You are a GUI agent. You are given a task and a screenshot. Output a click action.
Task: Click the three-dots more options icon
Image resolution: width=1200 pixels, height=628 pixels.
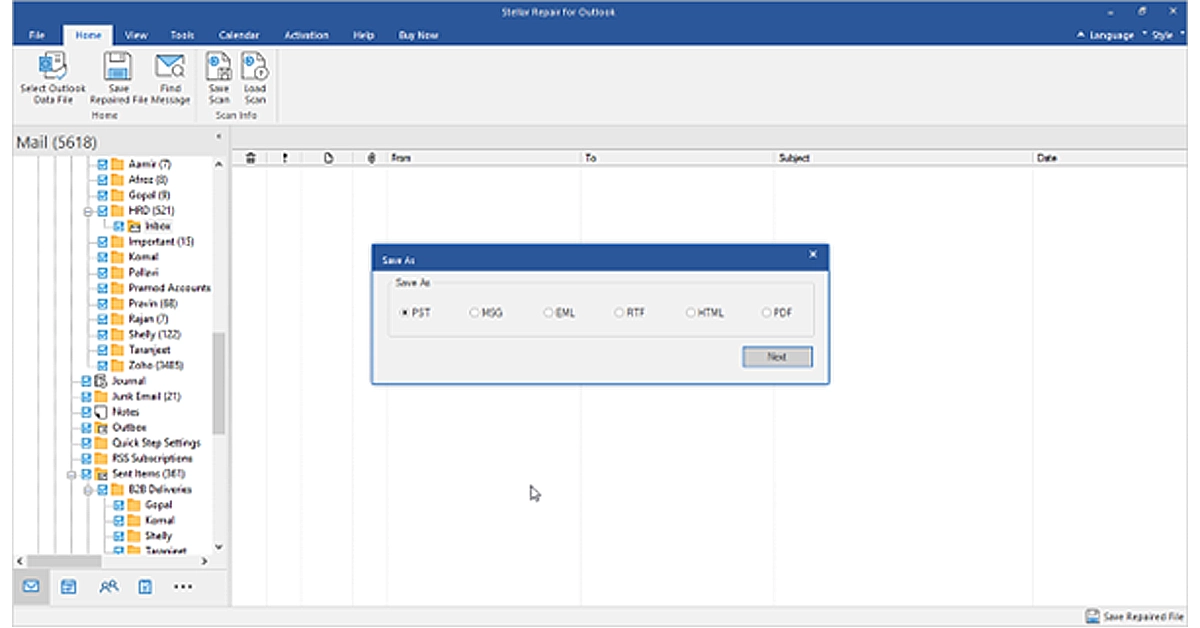tap(183, 586)
